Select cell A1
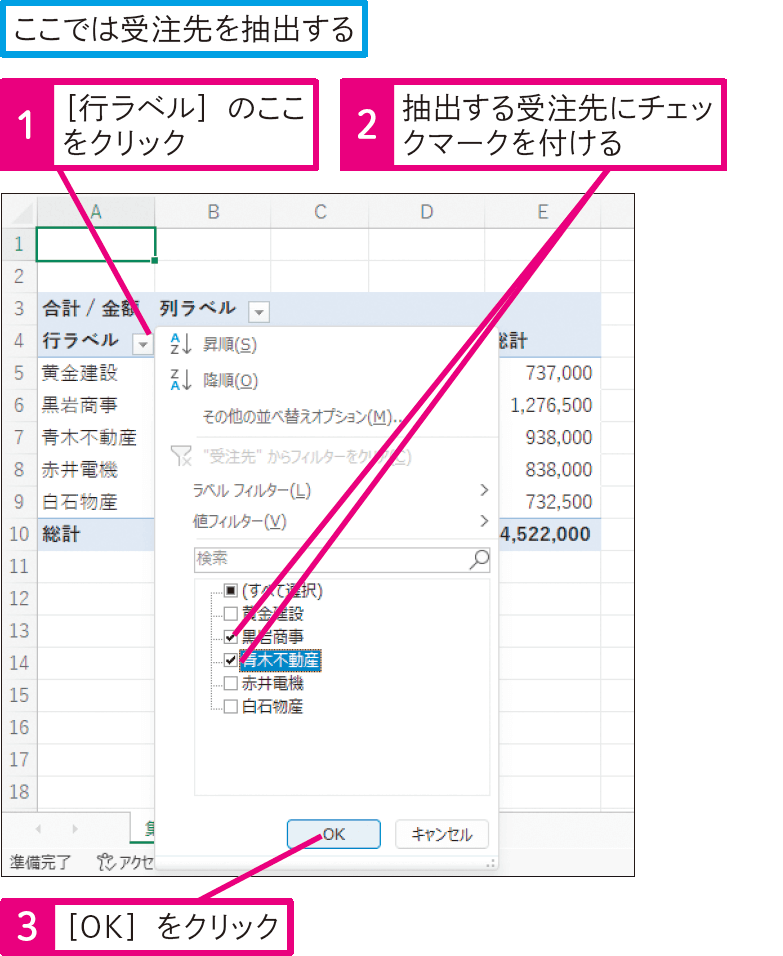Viewport: 783px width, 956px height. point(96,244)
